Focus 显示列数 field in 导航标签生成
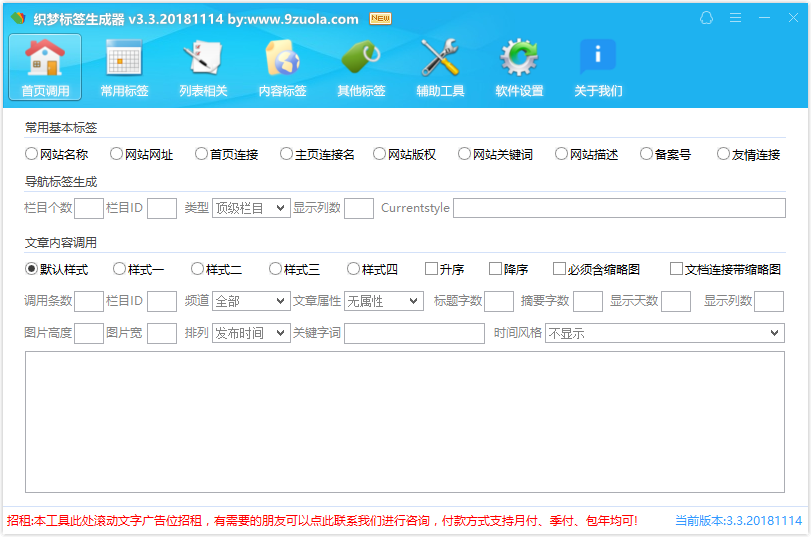811x537 pixels. point(359,208)
